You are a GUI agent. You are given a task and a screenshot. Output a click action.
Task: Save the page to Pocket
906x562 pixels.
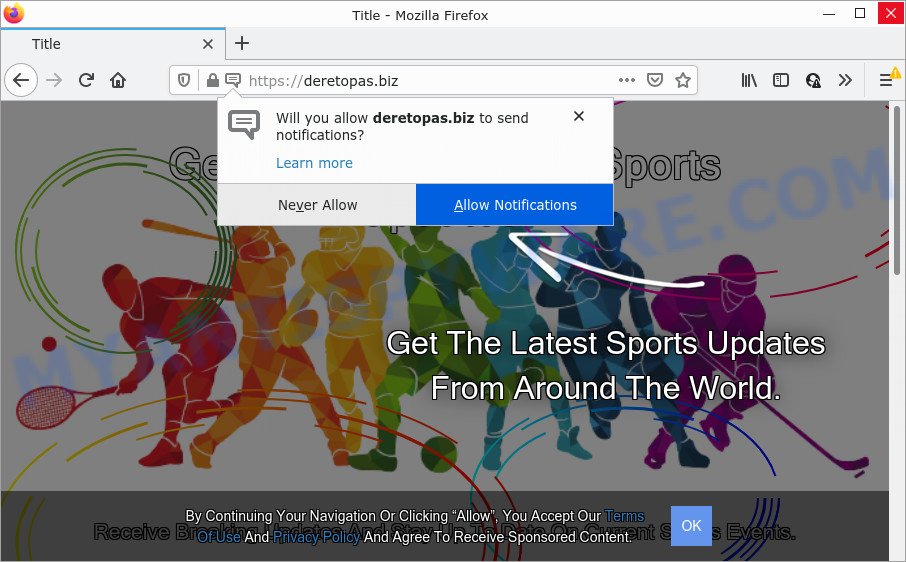tap(655, 80)
